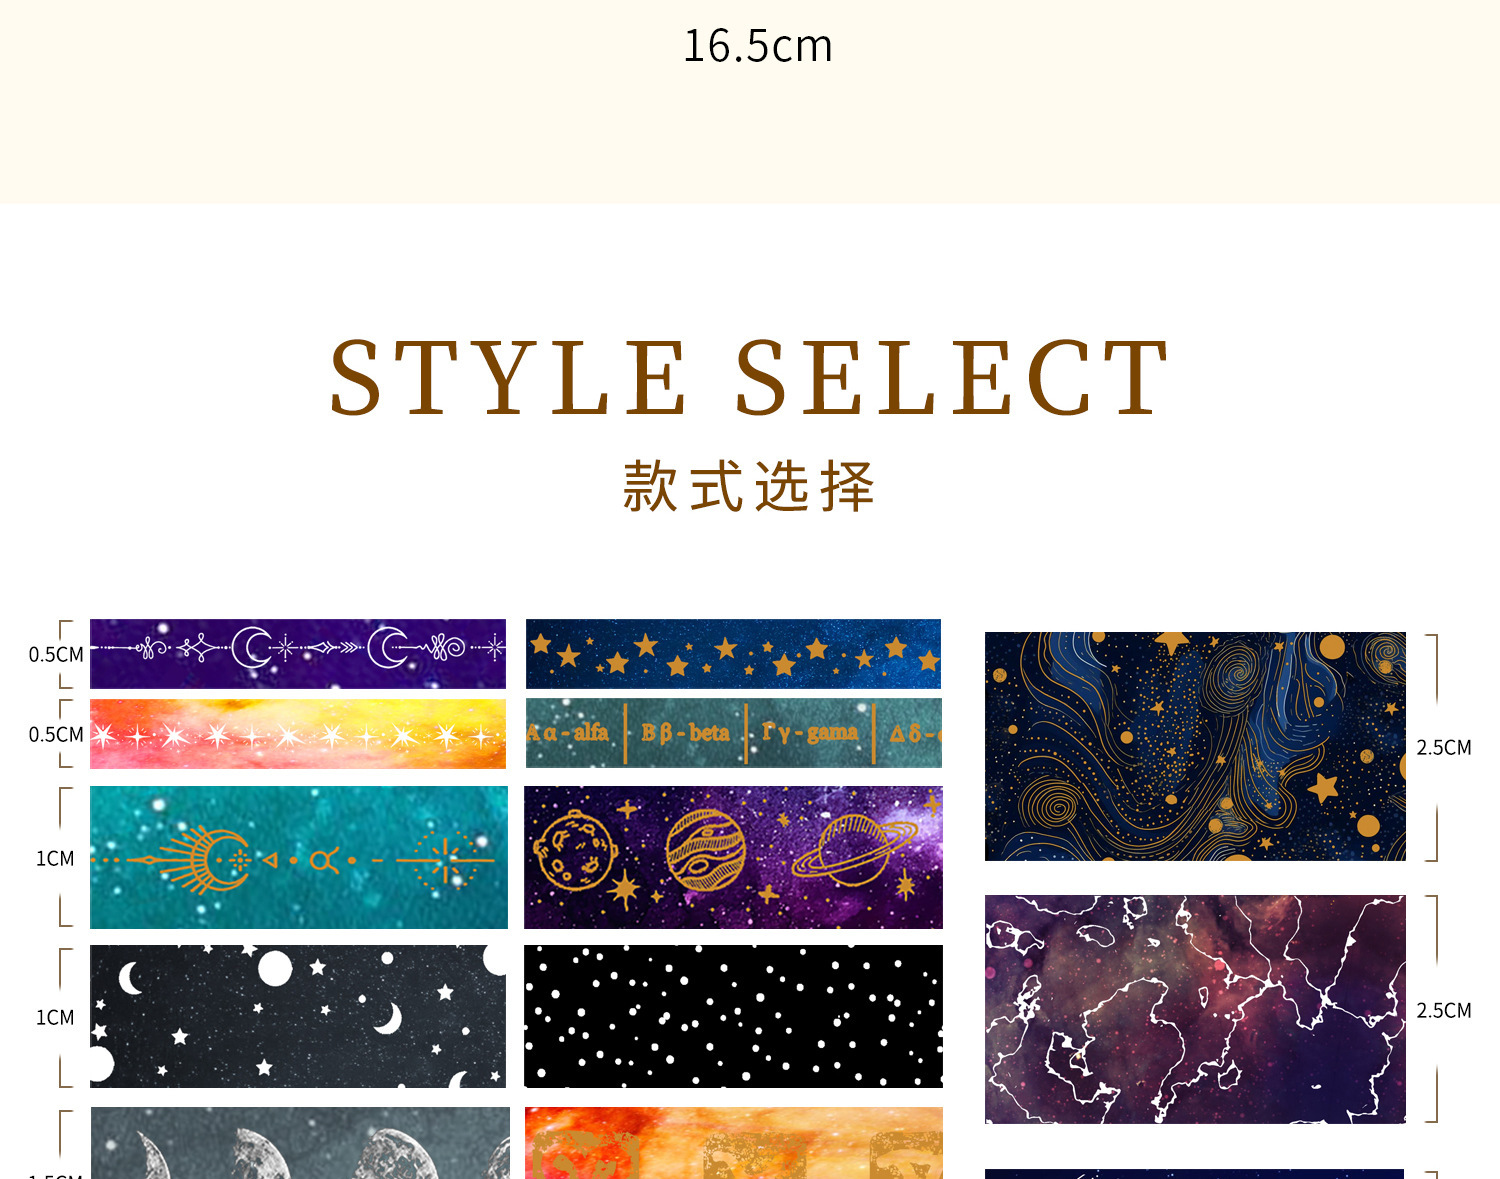Select the blue tape with gold stars
This screenshot has height=1179, width=1500.
pyautogui.click(x=733, y=654)
